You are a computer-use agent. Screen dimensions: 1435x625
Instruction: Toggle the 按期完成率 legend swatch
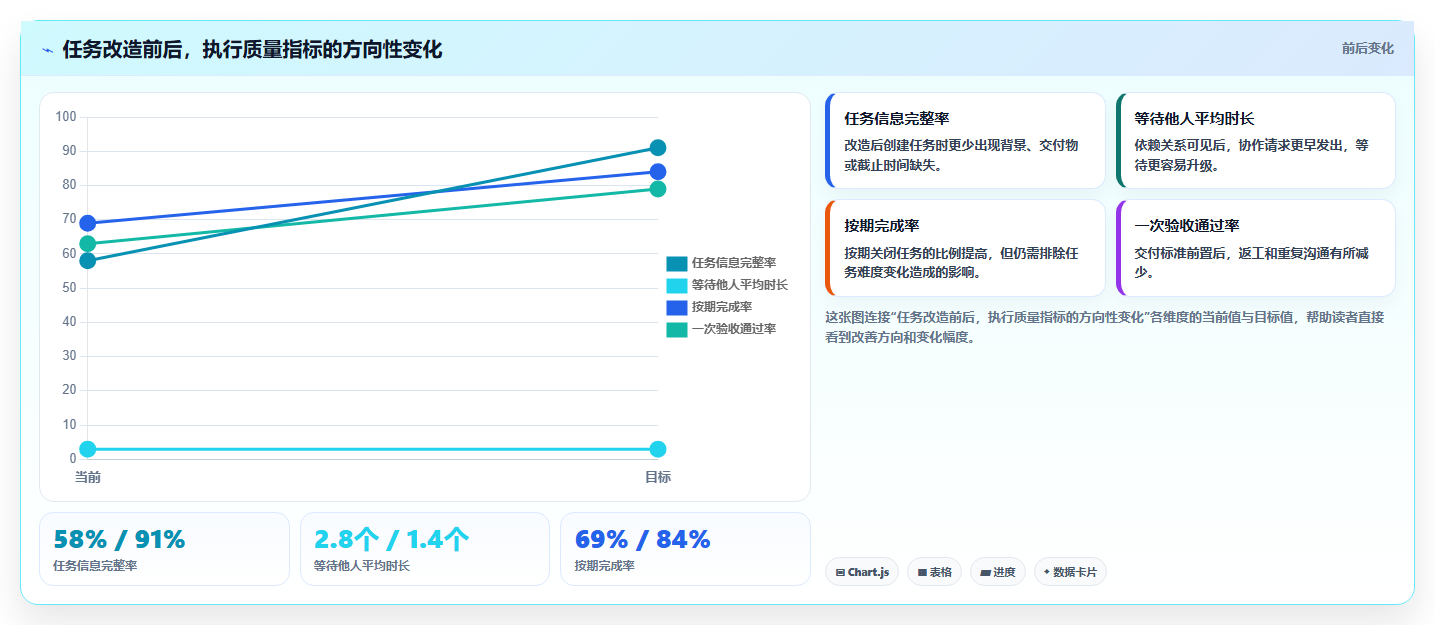tap(677, 307)
